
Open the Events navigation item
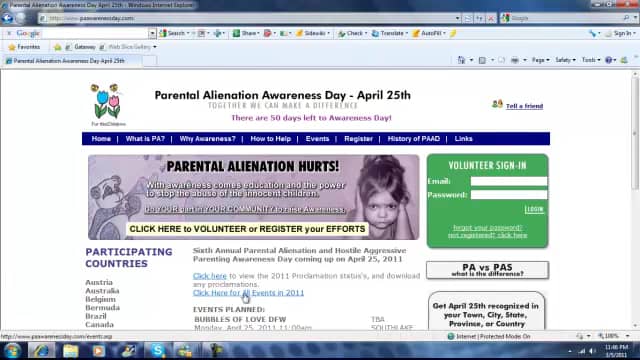[317, 139]
